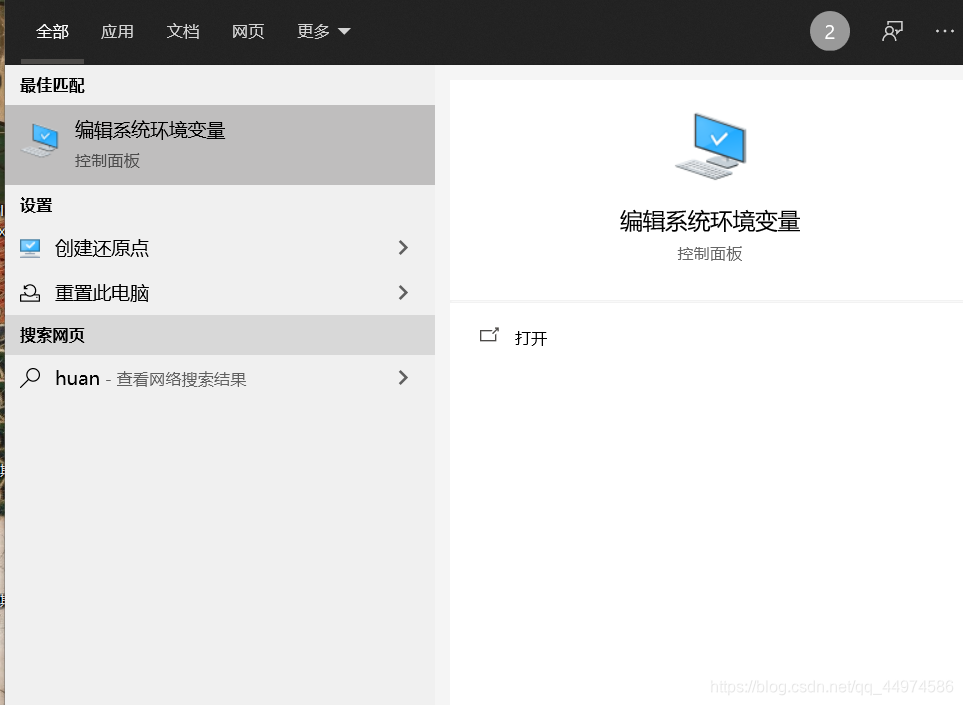
Task: Click the 打开 action link
Action: coord(531,337)
